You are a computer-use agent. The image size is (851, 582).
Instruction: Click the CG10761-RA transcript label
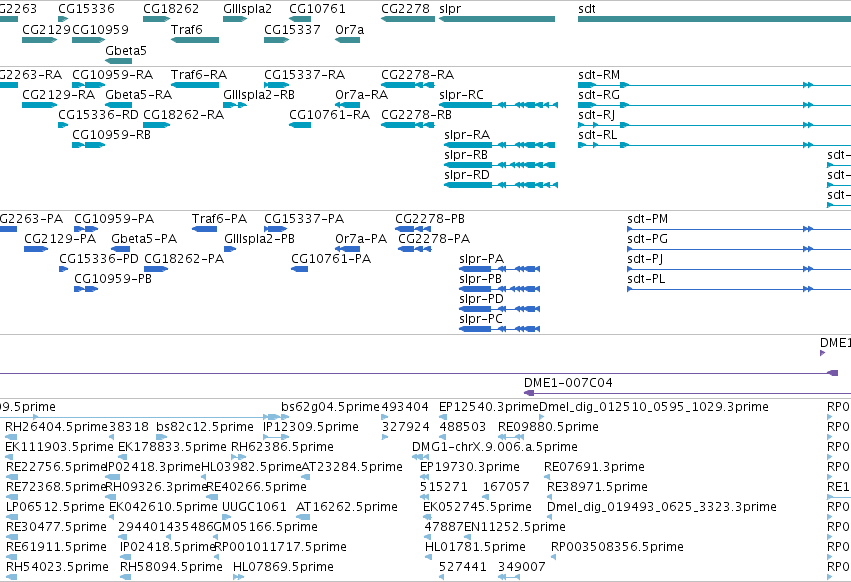(x=329, y=115)
